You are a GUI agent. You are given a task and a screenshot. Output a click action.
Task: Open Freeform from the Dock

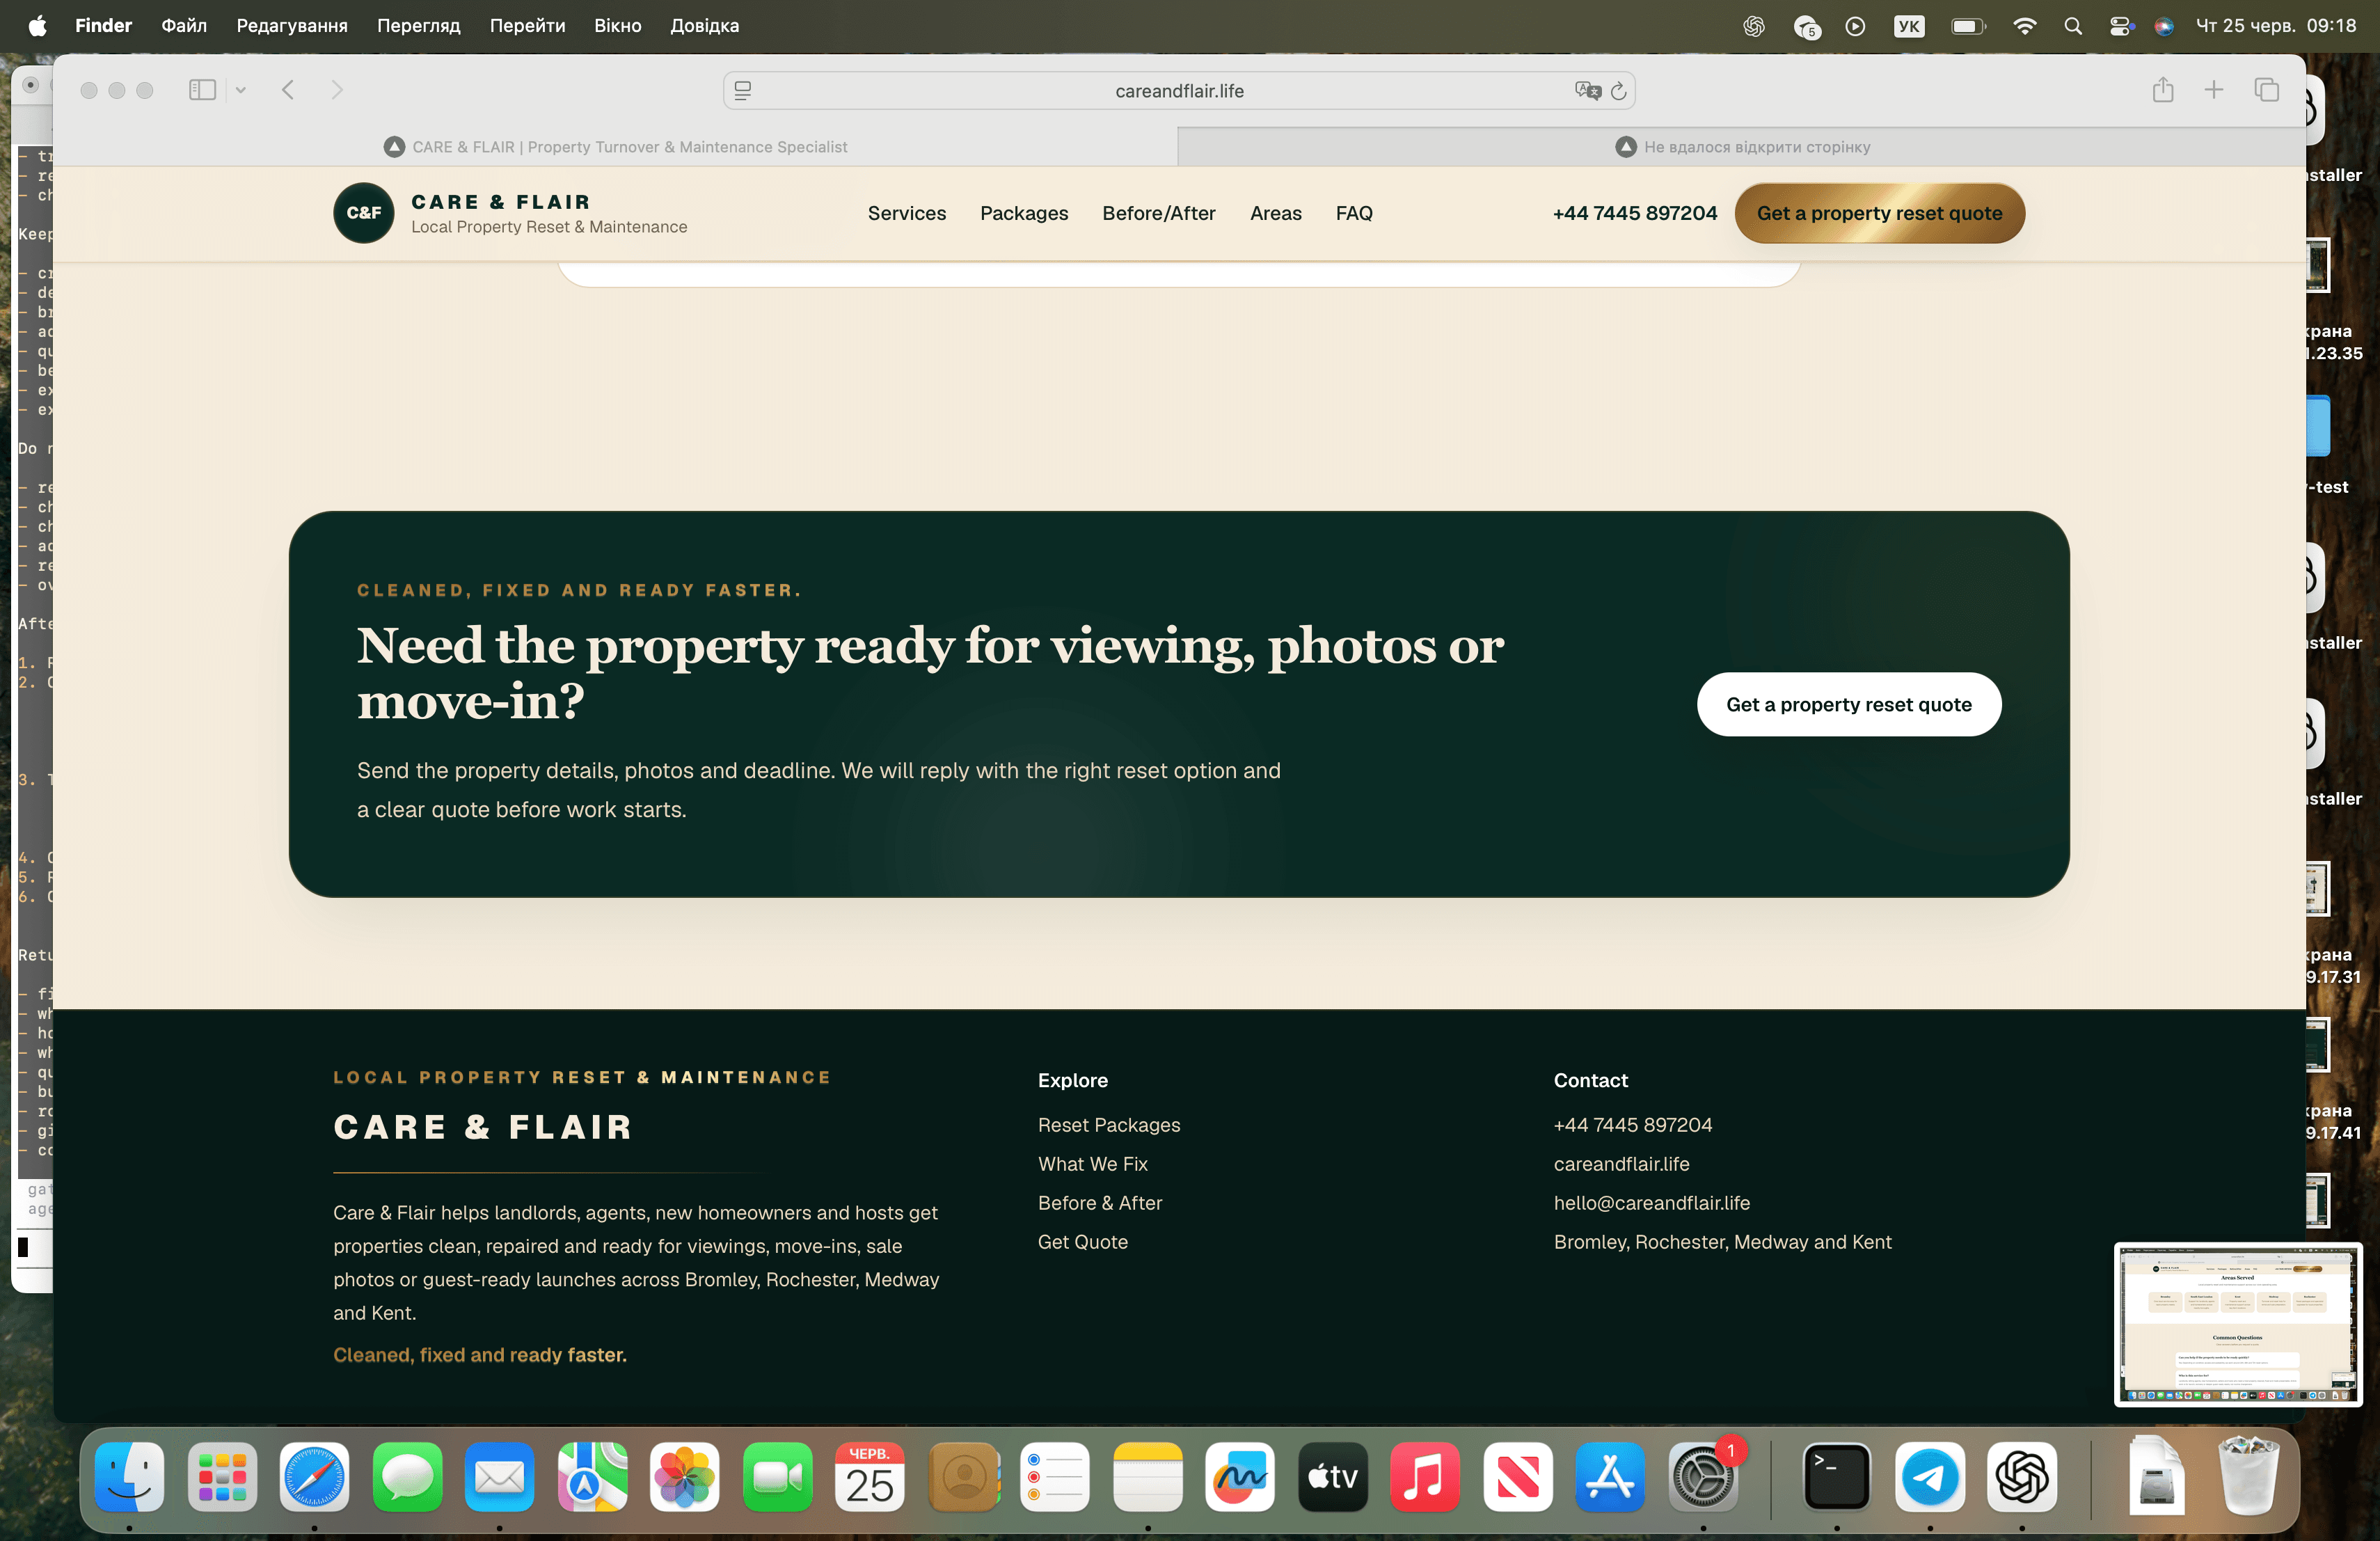(1240, 1477)
